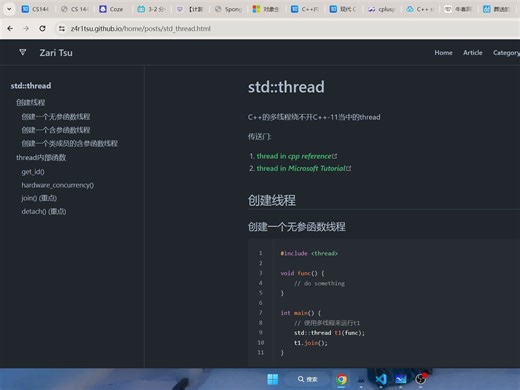Jump to thread内部函数 in sidebar
520x390 pixels.
41,157
